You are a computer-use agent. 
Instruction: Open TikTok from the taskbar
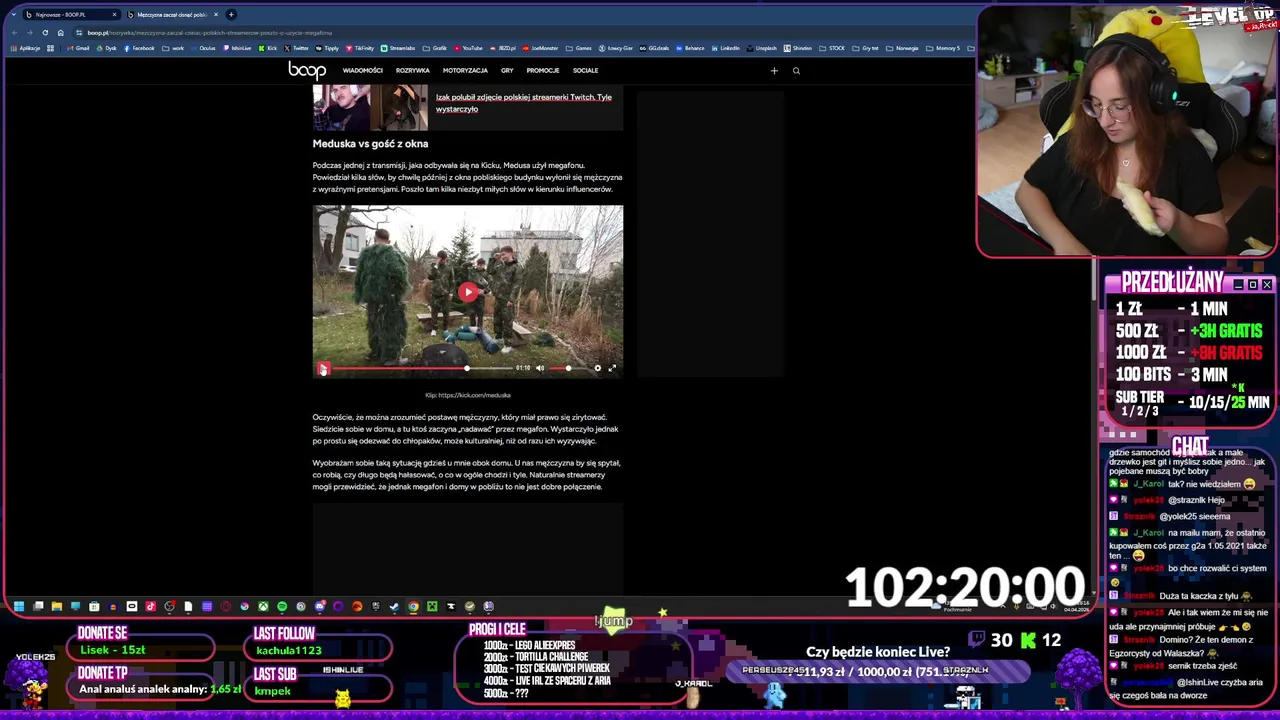point(151,606)
